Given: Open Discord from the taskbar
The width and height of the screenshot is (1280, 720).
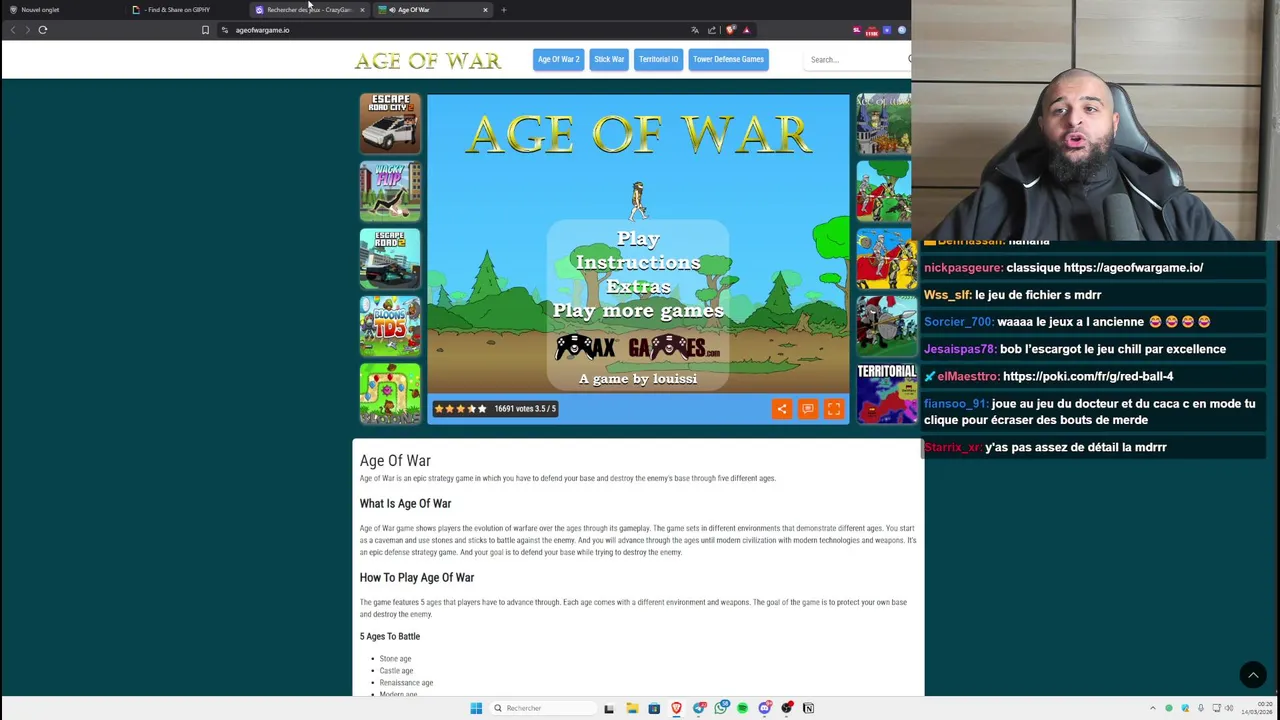Looking at the screenshot, I should 765,708.
